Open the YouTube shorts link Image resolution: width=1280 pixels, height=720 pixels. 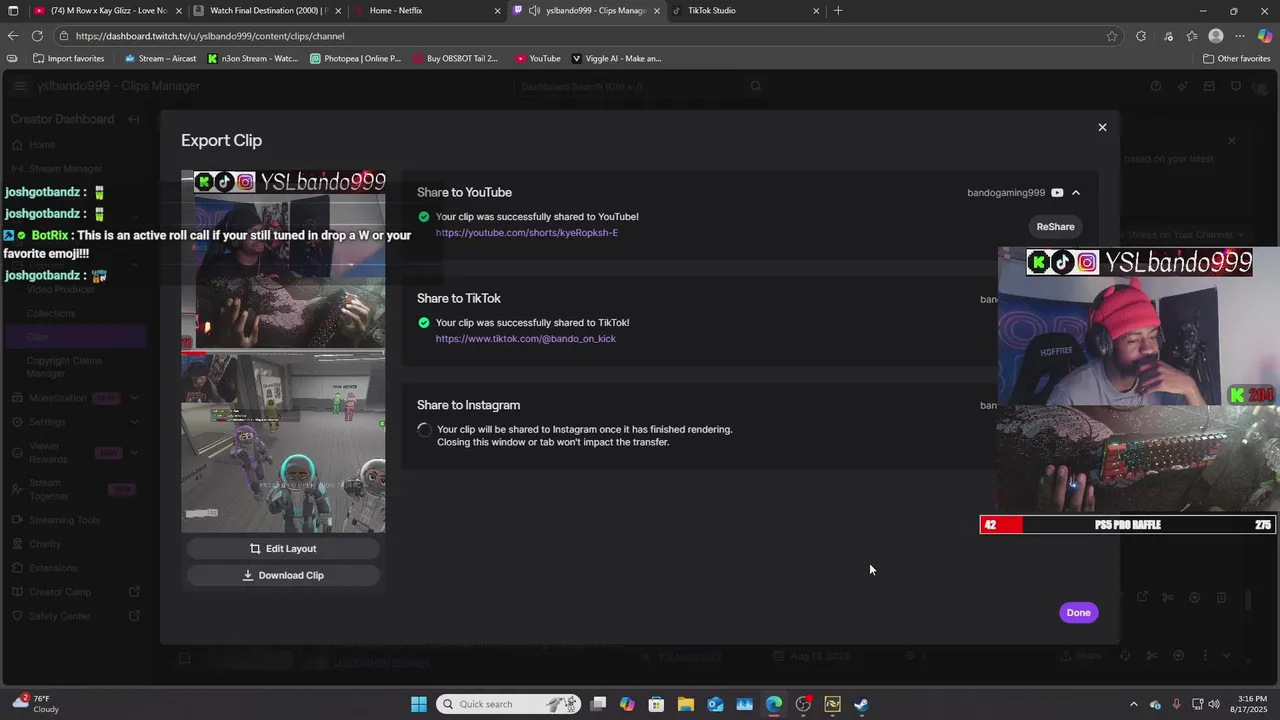(526, 233)
